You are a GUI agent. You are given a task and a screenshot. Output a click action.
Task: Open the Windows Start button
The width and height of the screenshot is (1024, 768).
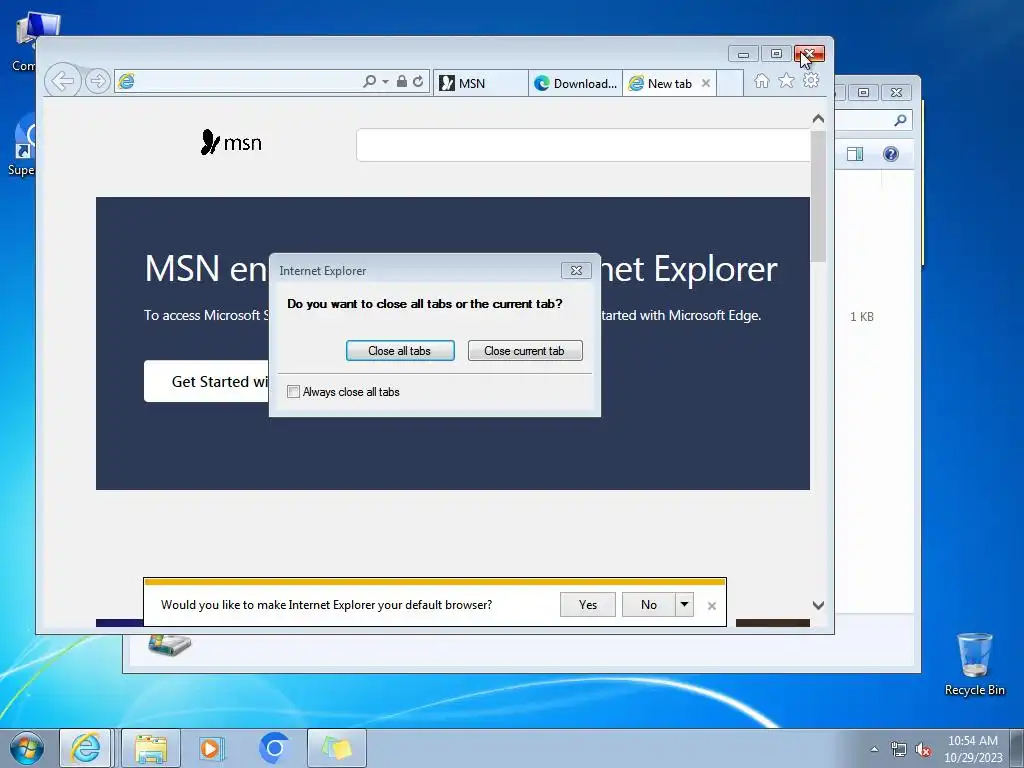27,748
